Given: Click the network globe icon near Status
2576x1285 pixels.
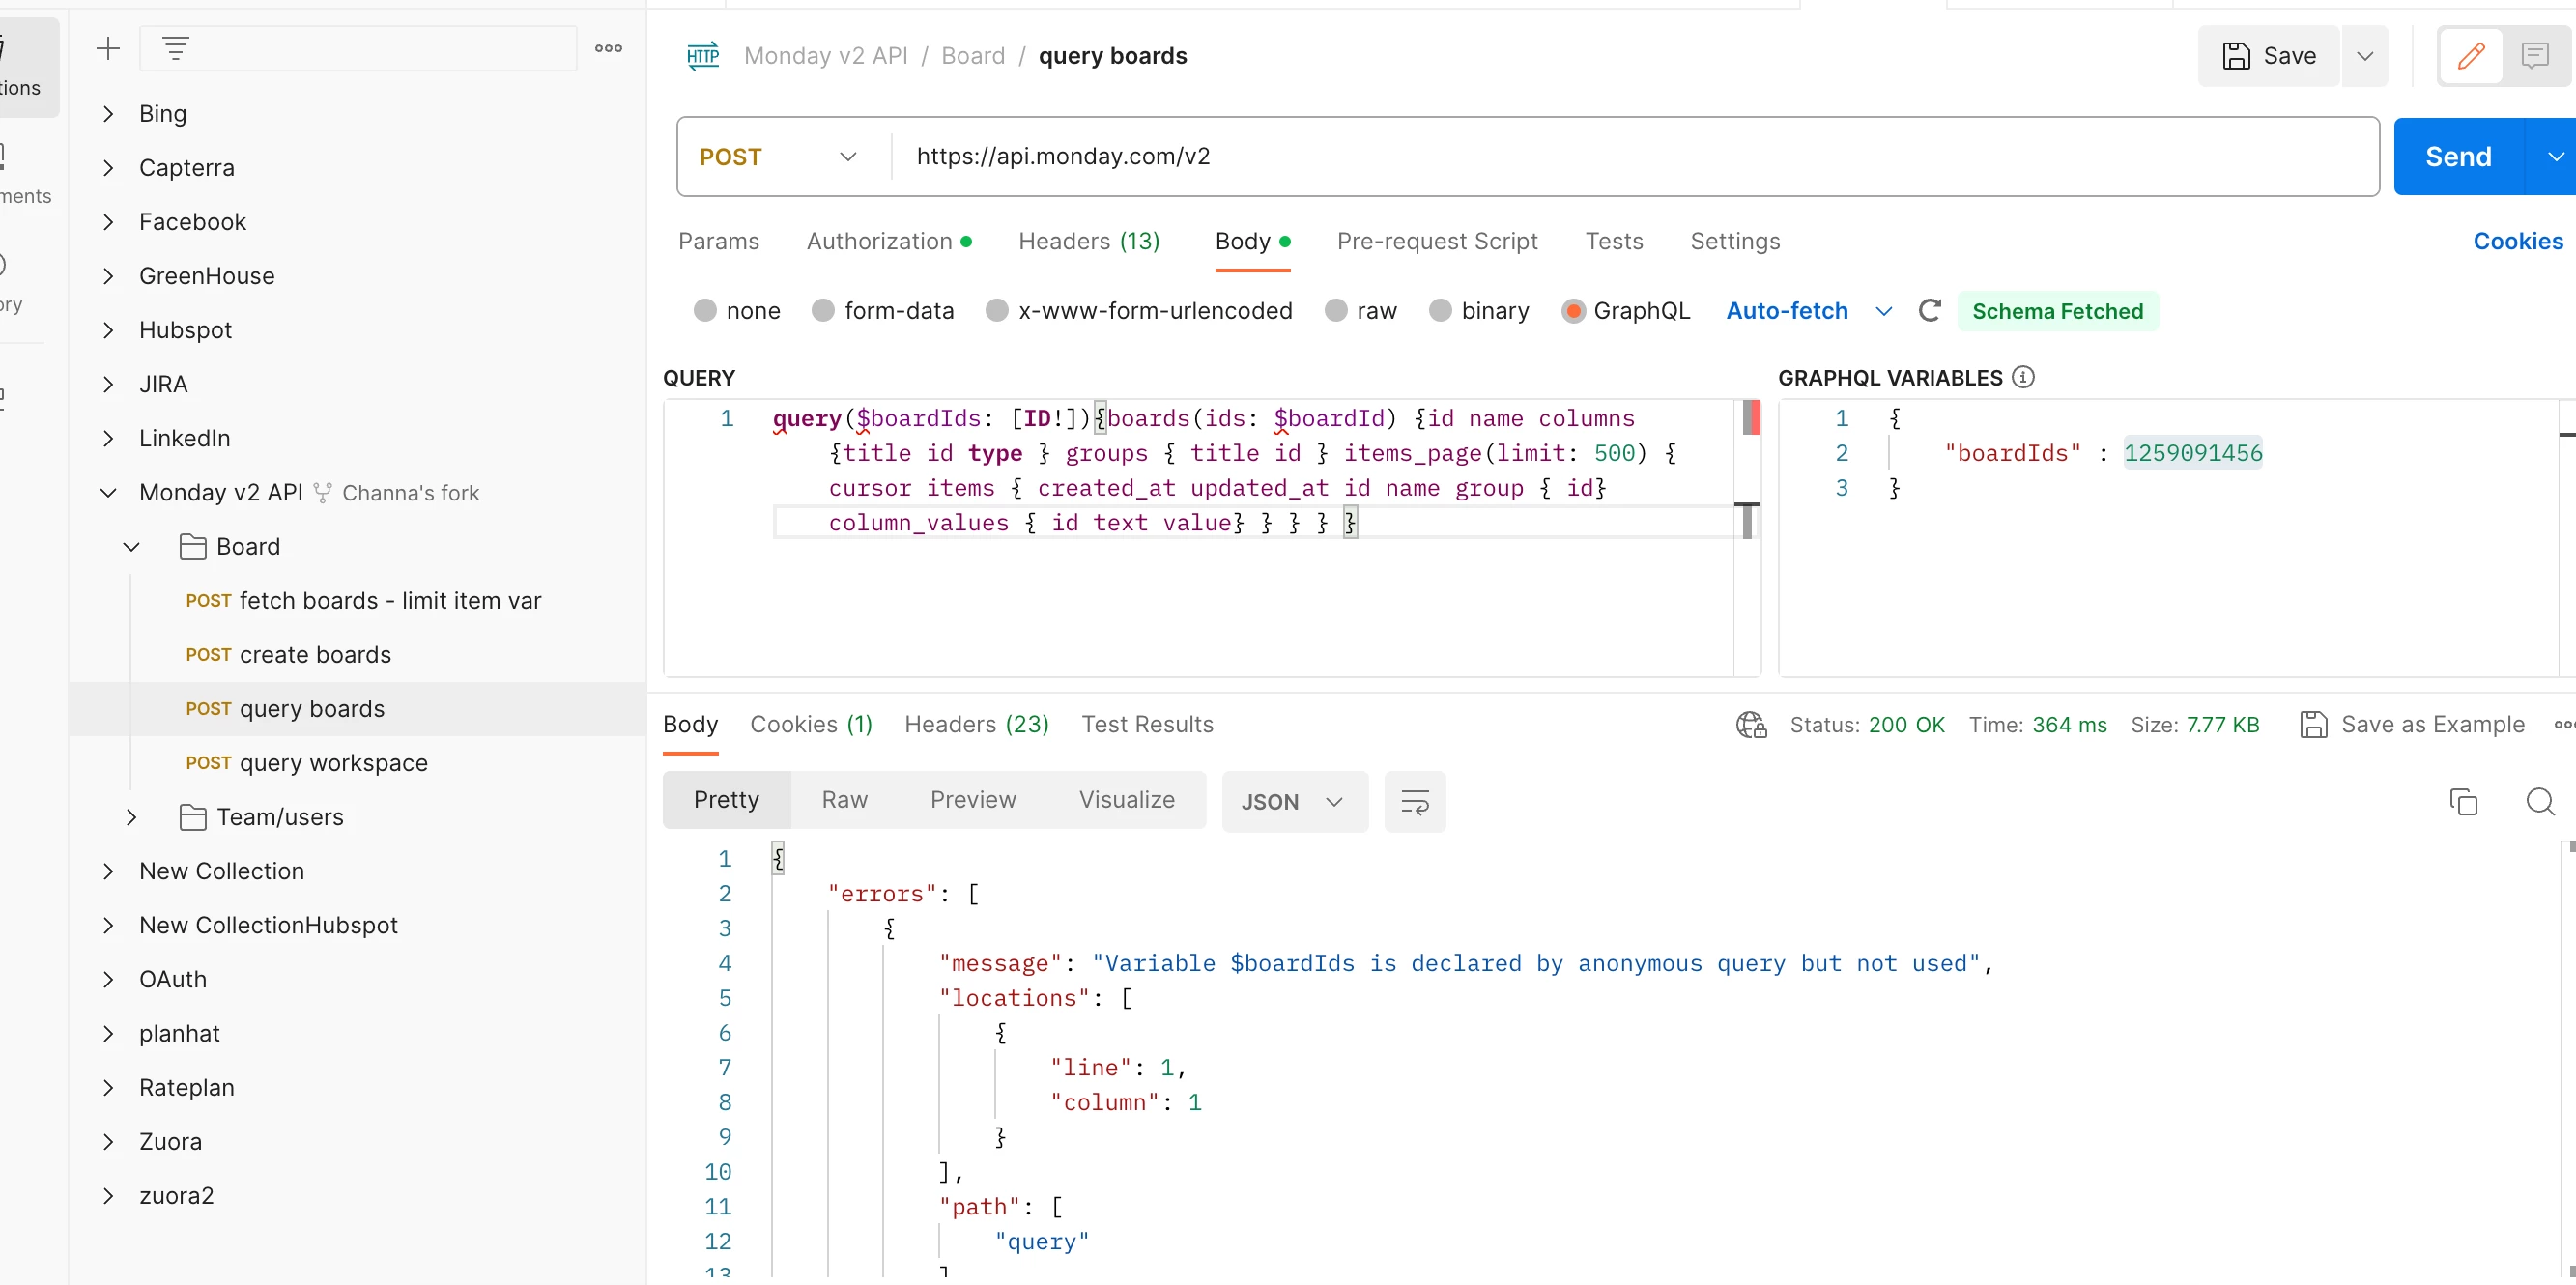Looking at the screenshot, I should click(x=1751, y=724).
